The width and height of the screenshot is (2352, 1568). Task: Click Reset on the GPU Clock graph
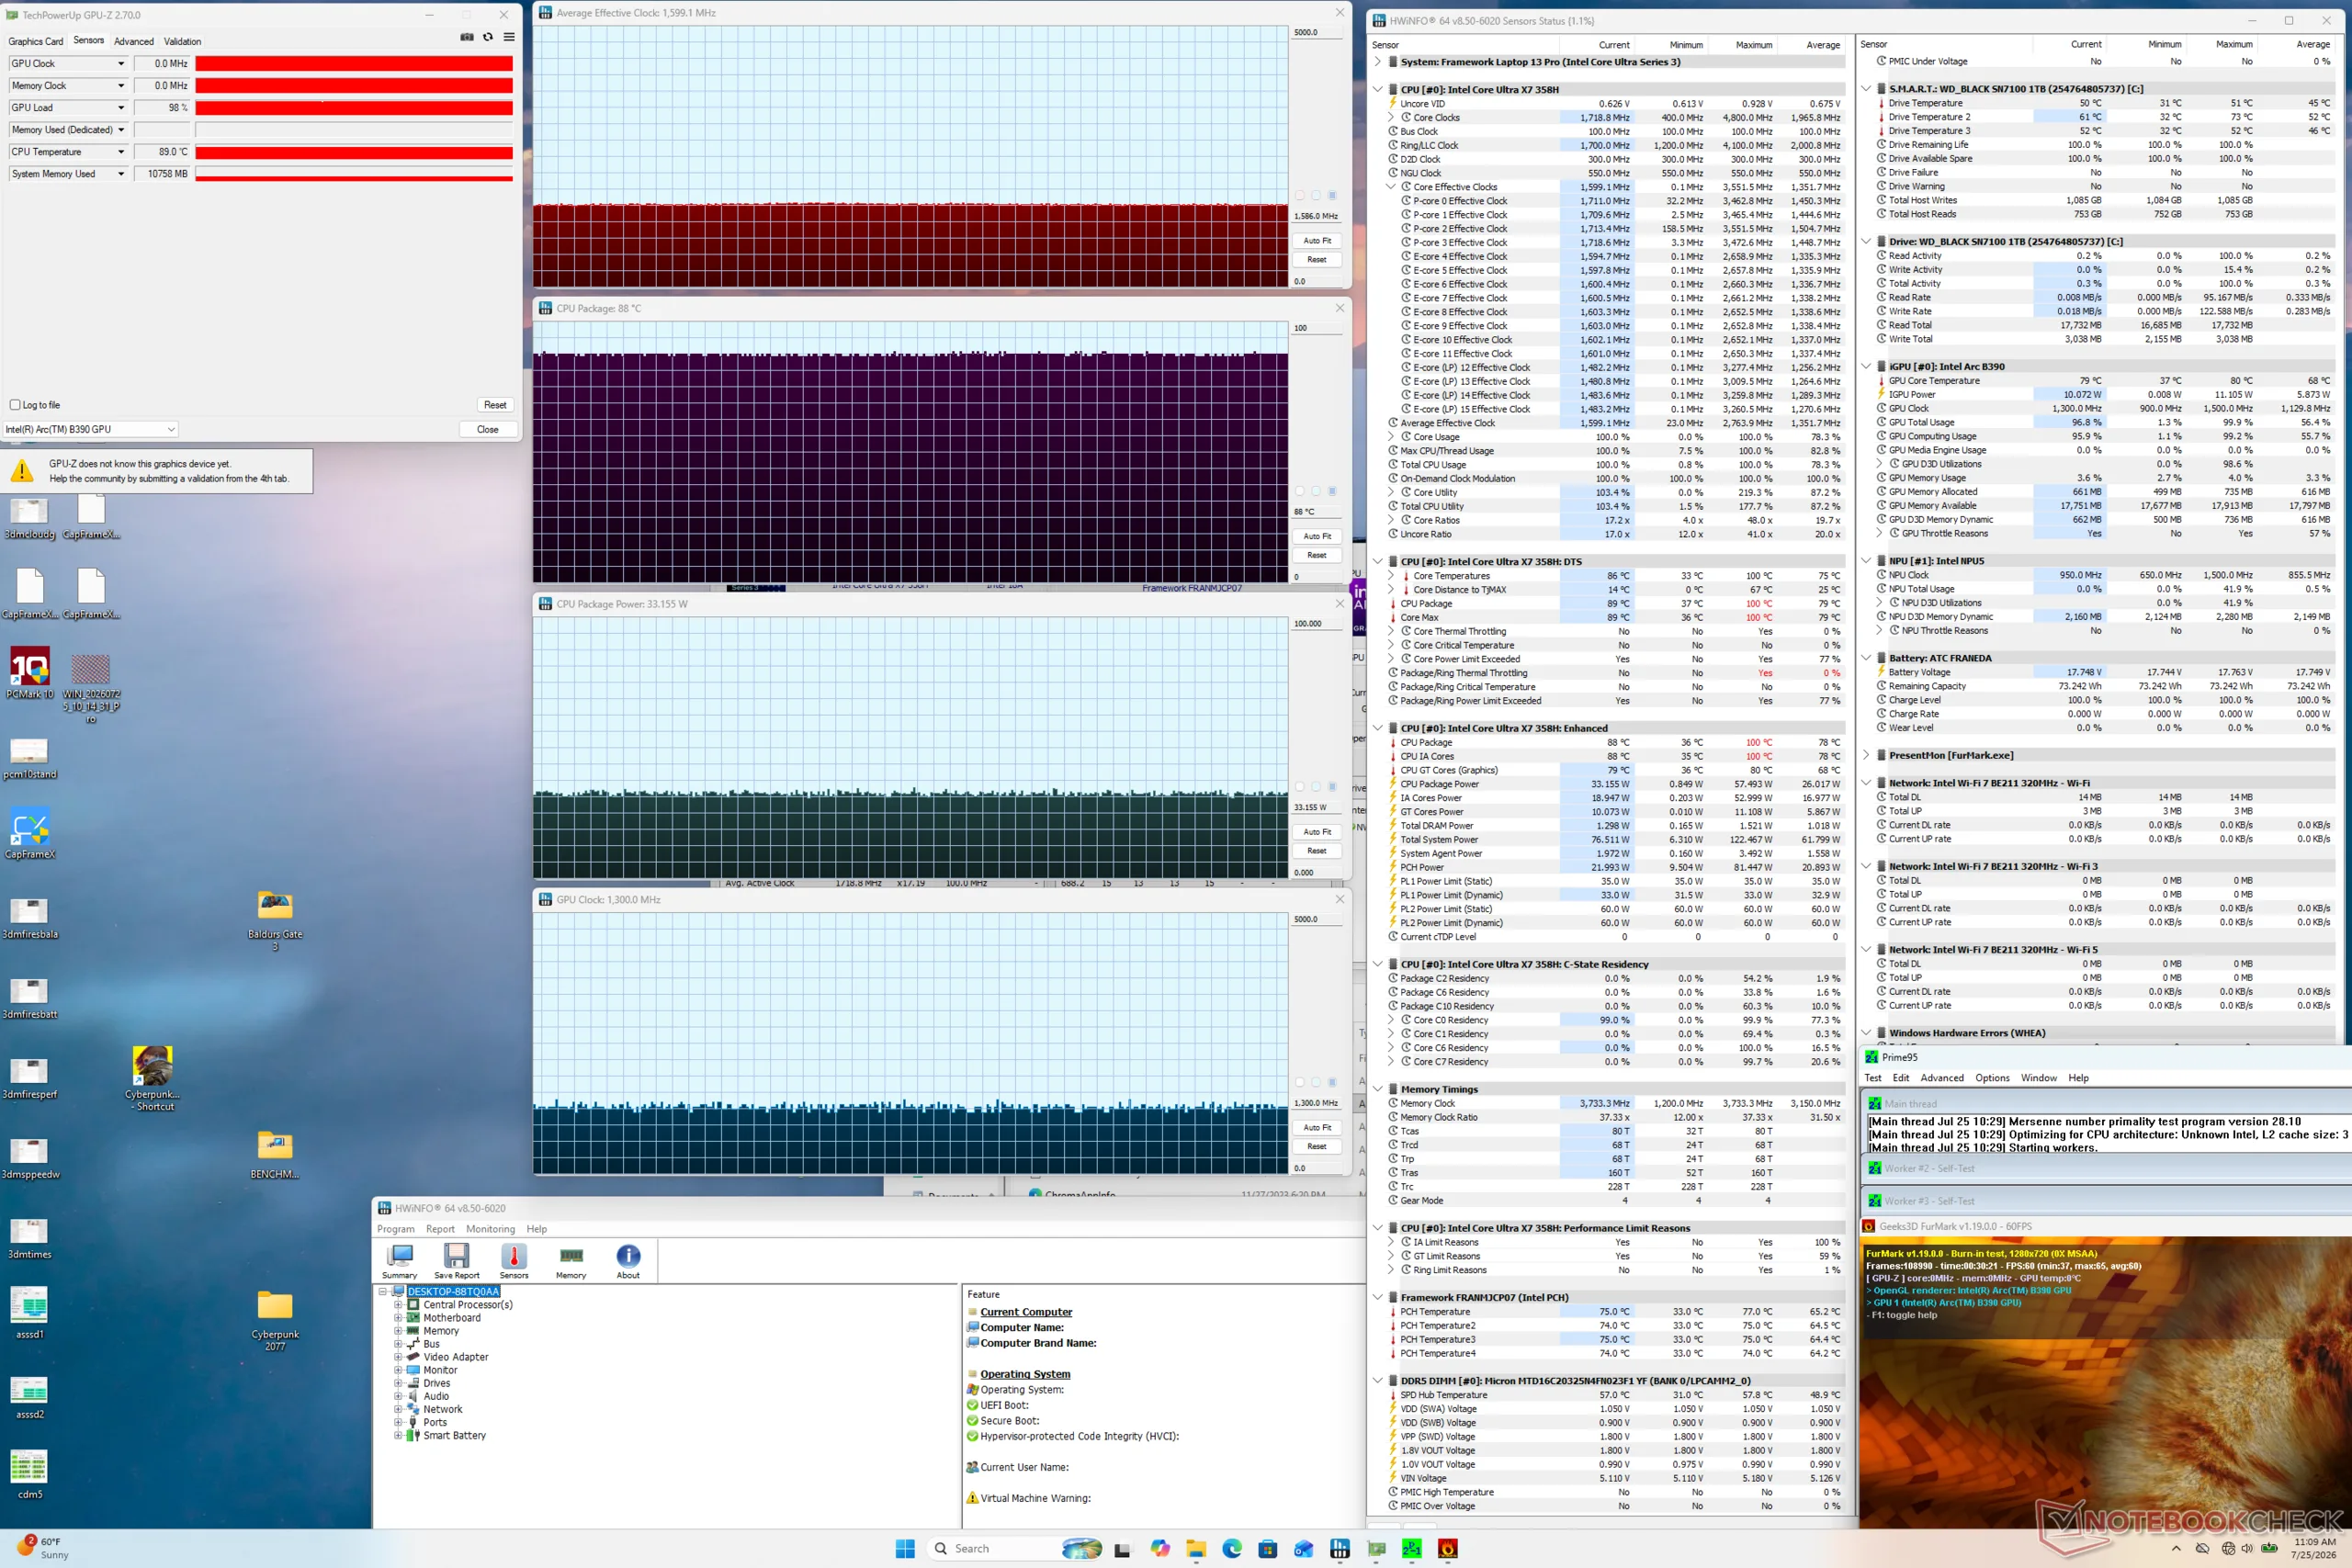[x=1317, y=1146]
